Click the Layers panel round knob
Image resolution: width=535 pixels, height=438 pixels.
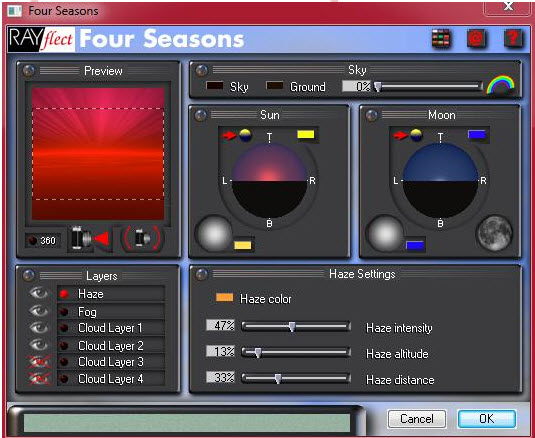[28, 275]
